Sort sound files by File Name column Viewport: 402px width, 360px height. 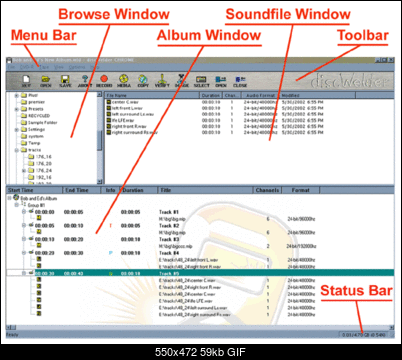point(152,95)
